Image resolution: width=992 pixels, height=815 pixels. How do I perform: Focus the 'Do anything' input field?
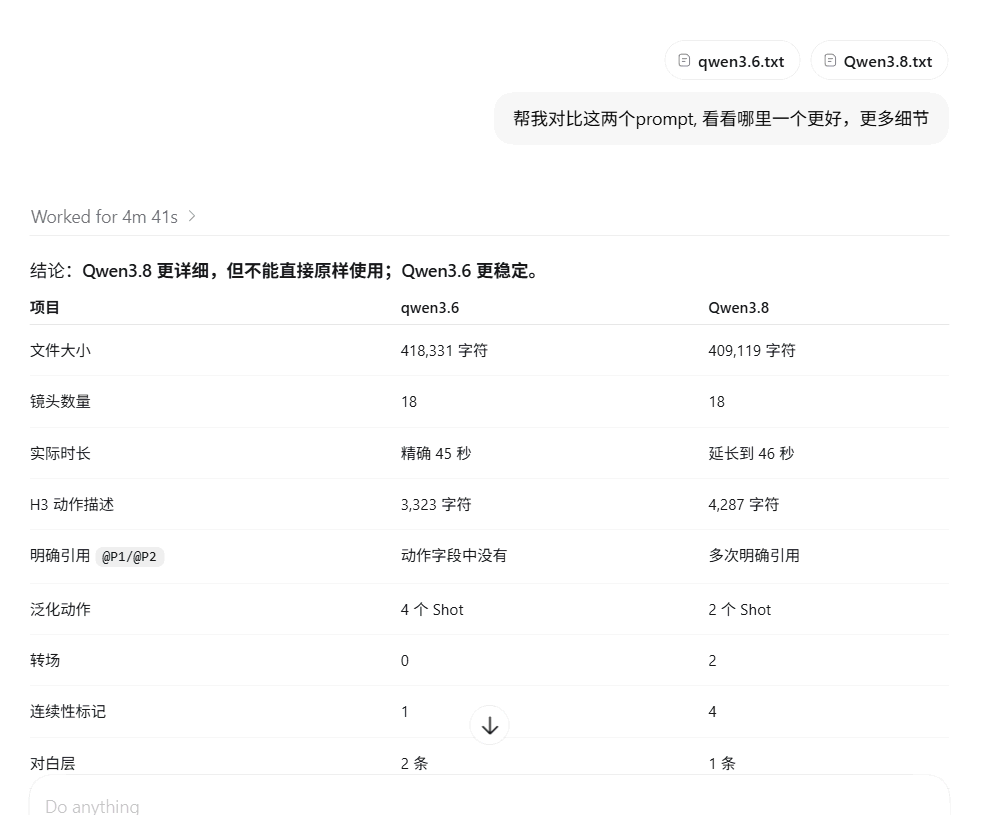(x=489, y=797)
